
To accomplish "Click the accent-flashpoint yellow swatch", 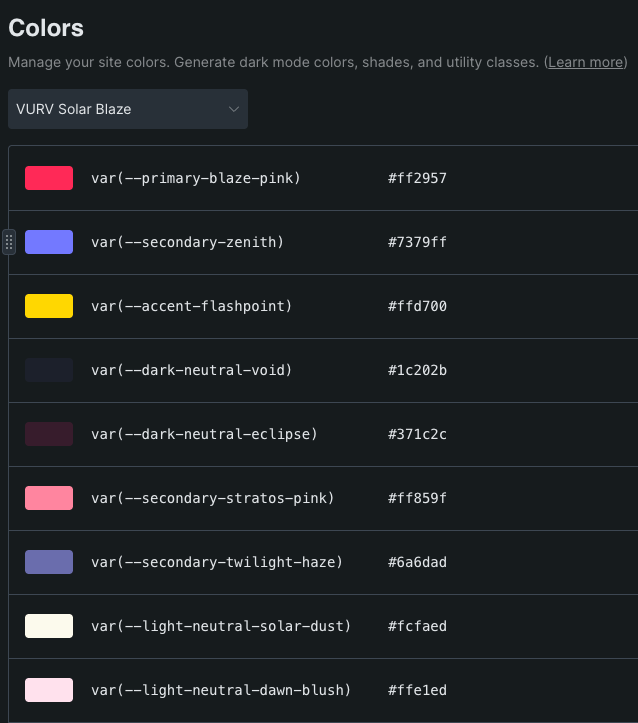I will pyautogui.click(x=49, y=306).
